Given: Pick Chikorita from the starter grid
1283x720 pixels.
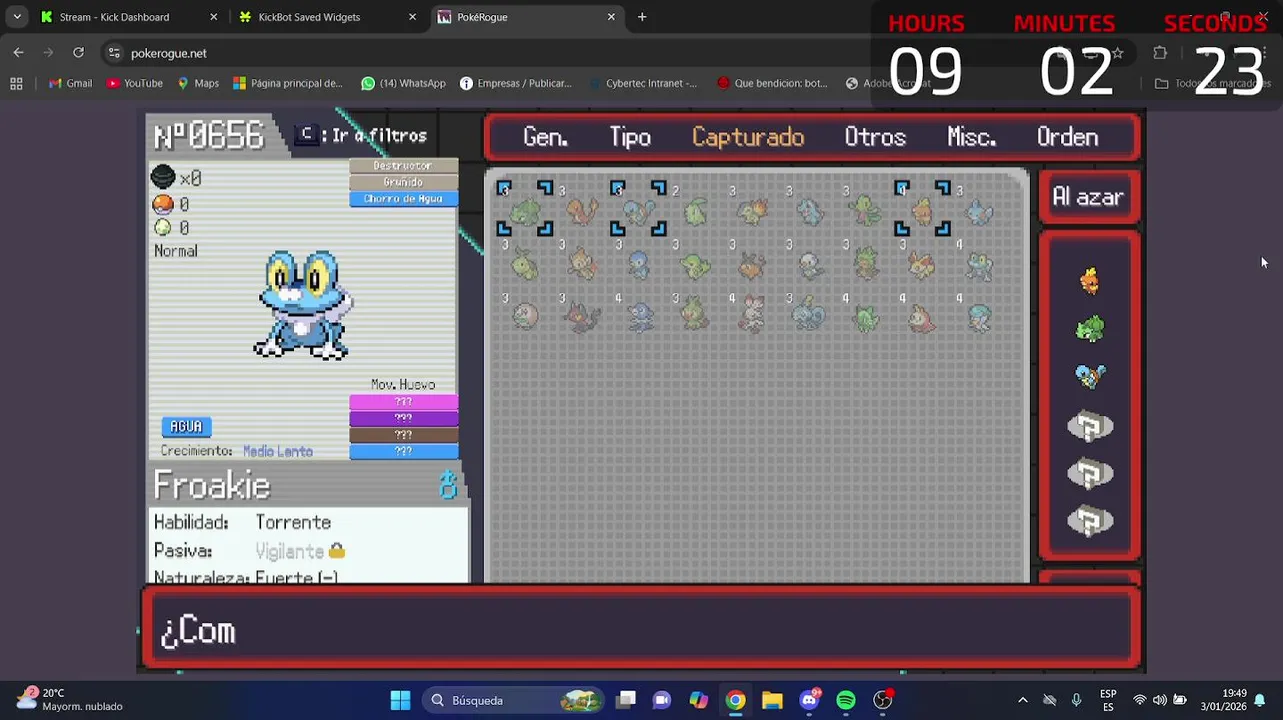Looking at the screenshot, I should pyautogui.click(x=695, y=211).
